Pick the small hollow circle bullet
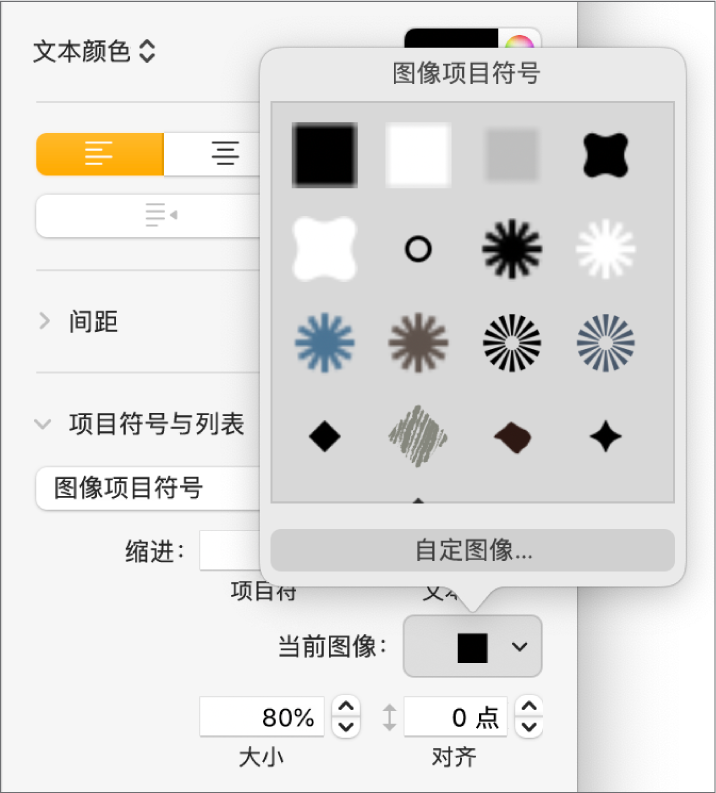The width and height of the screenshot is (716, 793). point(418,249)
